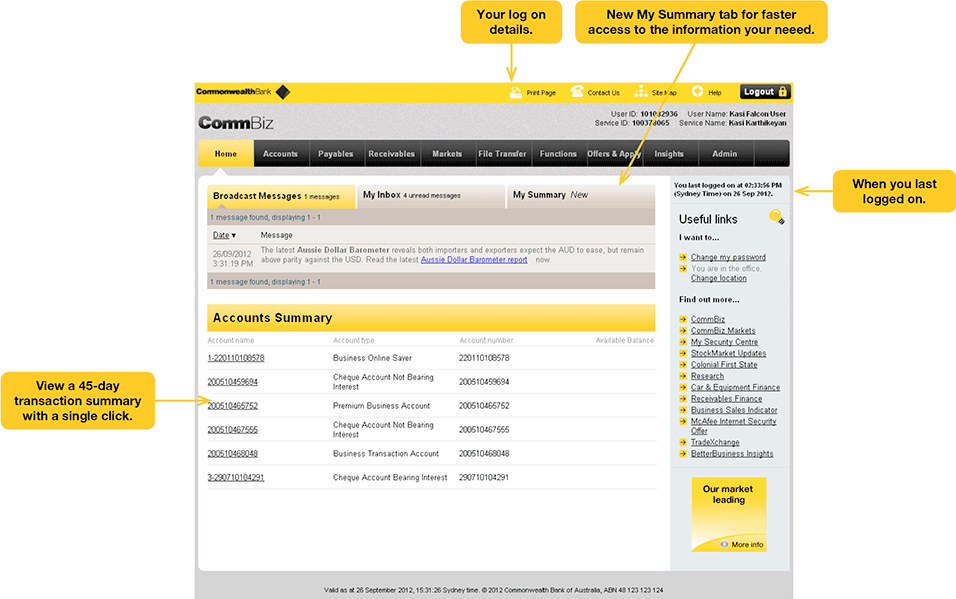The height and width of the screenshot is (599, 956).
Task: Click Change location link
Action: (x=718, y=278)
